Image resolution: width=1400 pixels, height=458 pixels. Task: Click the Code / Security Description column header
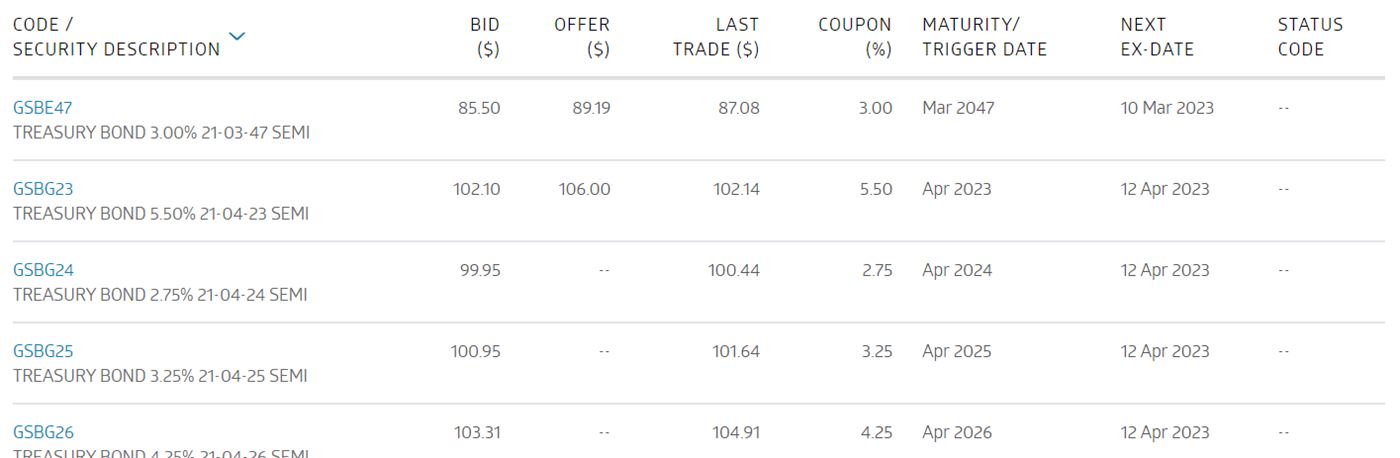[116, 37]
